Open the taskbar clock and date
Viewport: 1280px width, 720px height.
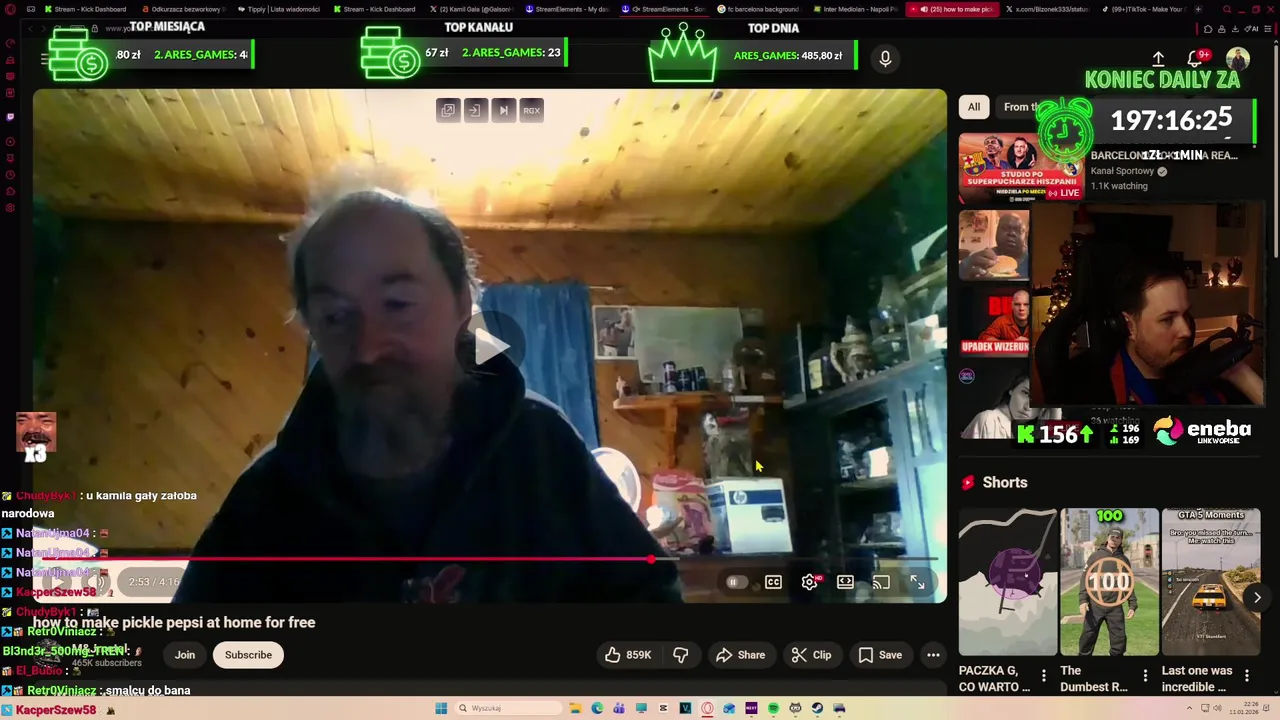1245,708
